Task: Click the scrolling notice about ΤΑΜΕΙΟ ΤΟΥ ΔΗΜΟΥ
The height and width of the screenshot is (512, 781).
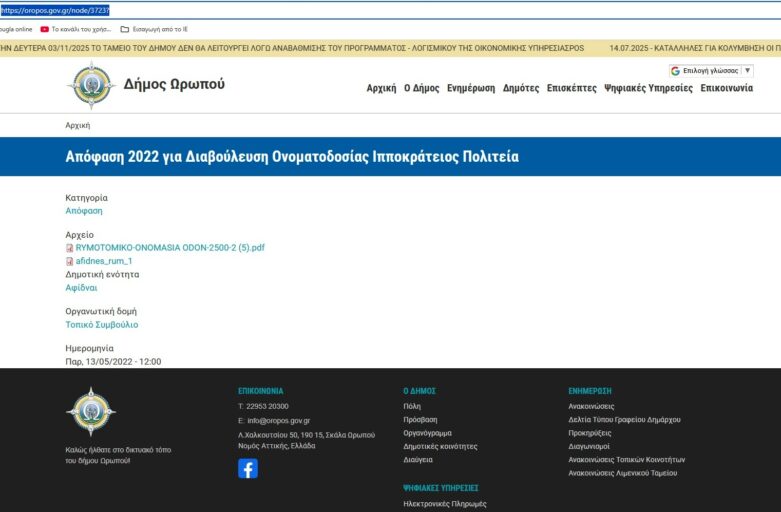Action: tap(292, 48)
